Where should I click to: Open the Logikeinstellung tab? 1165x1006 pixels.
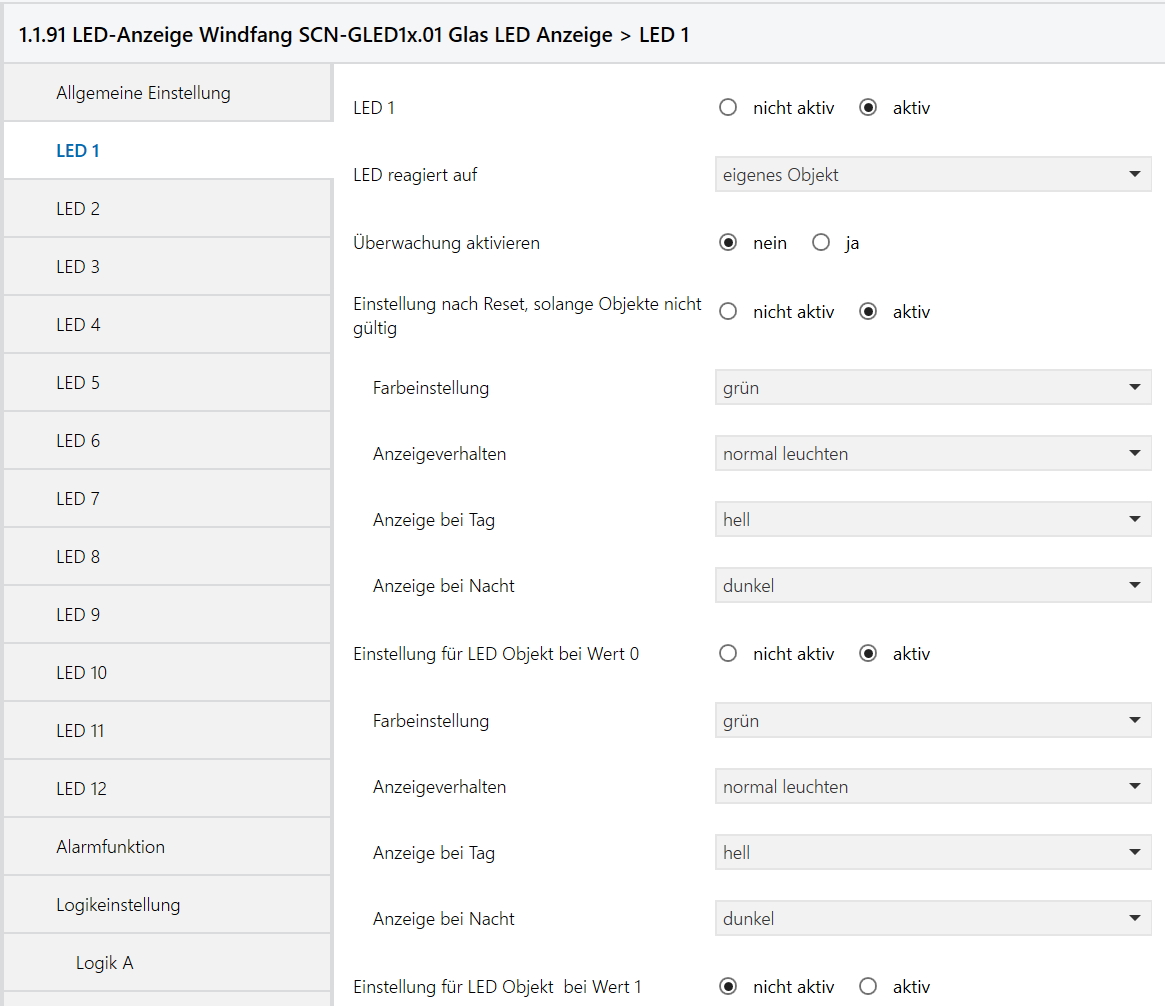tap(167, 904)
